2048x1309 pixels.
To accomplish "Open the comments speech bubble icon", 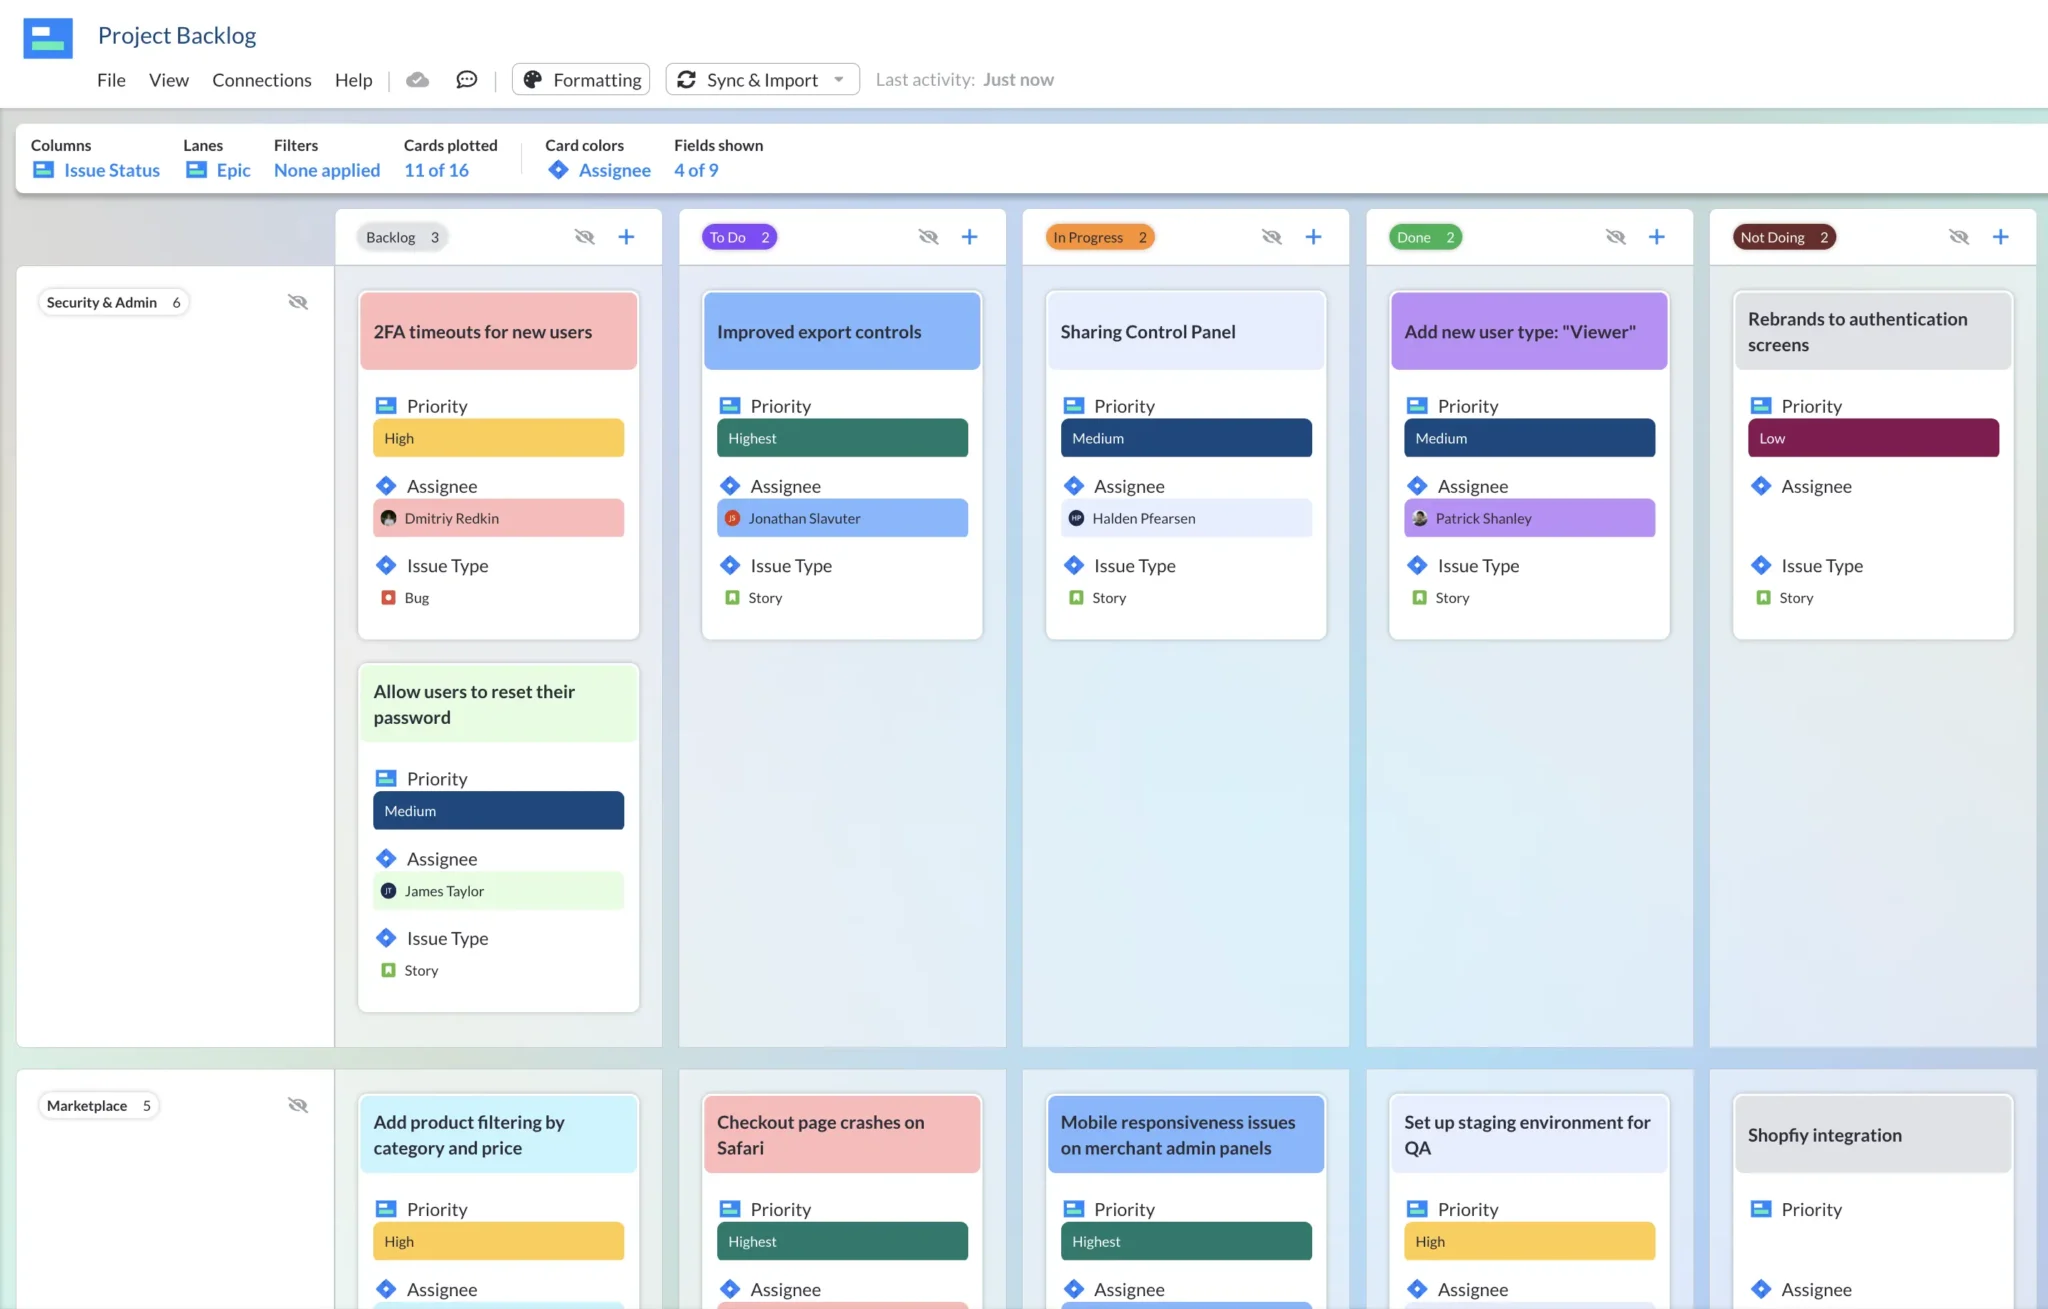I will click(x=467, y=80).
